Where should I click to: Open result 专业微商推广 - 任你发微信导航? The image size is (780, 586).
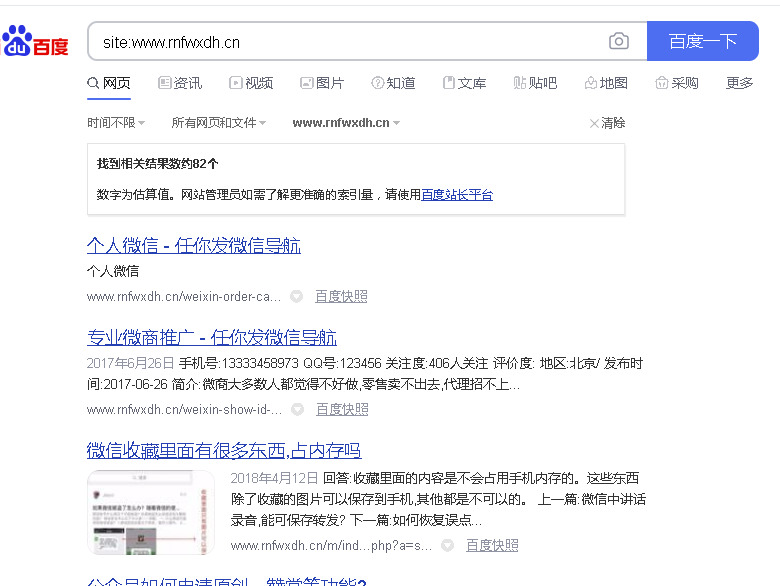point(212,338)
